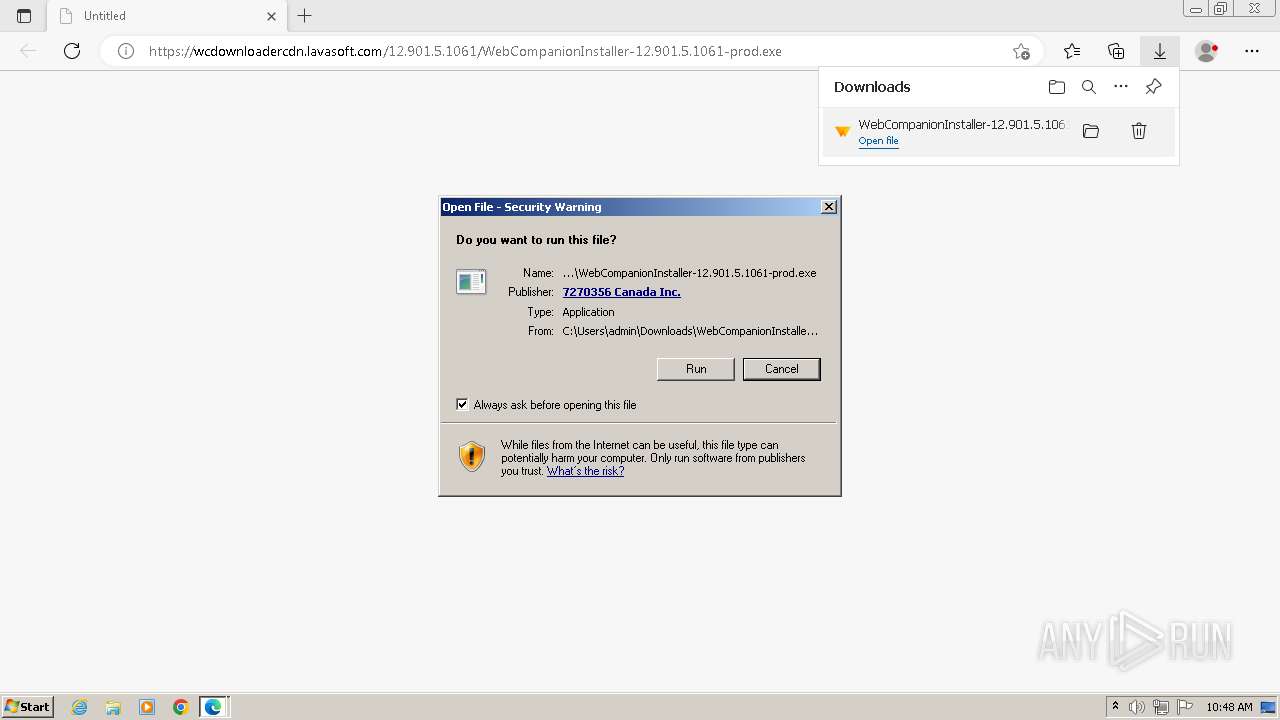Click the 10:48 AM clock
This screenshot has width=1280, height=720.
[x=1229, y=707]
